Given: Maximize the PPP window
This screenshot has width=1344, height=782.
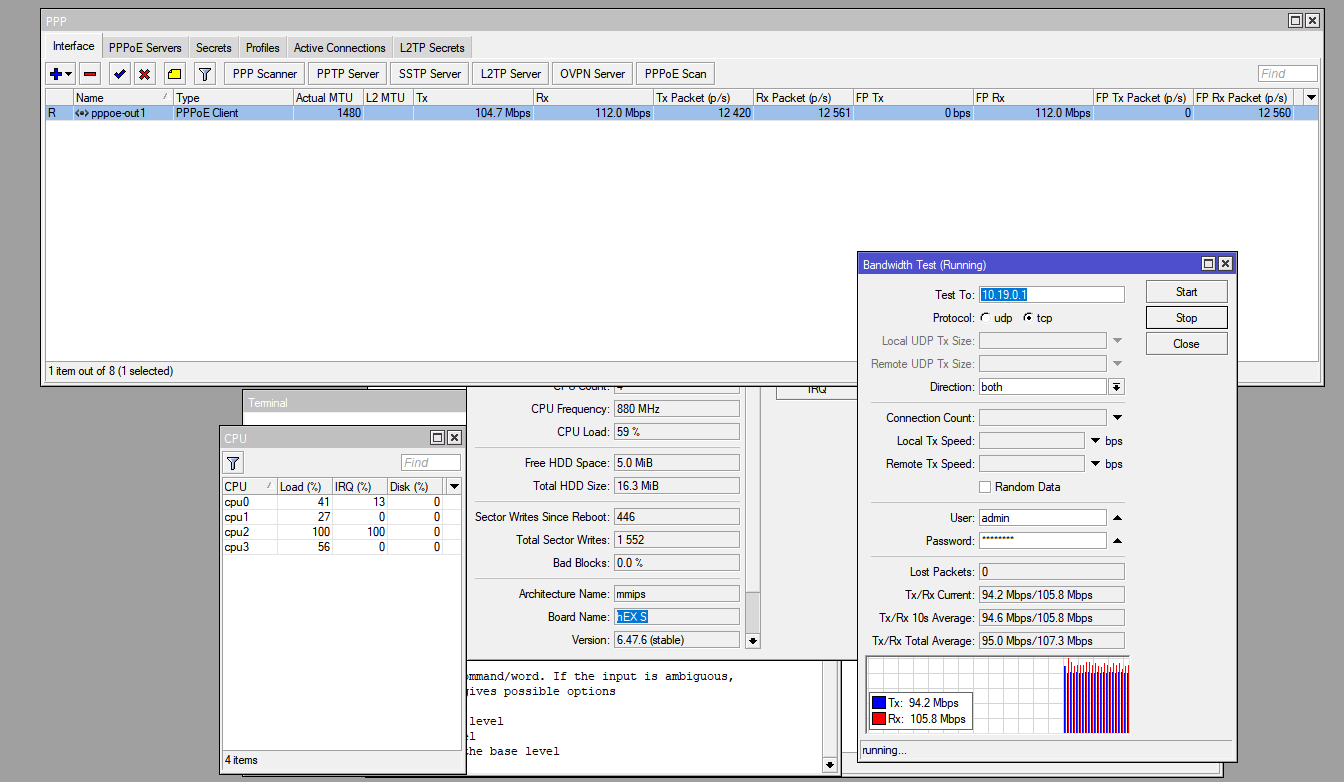Looking at the screenshot, I should point(1296,20).
